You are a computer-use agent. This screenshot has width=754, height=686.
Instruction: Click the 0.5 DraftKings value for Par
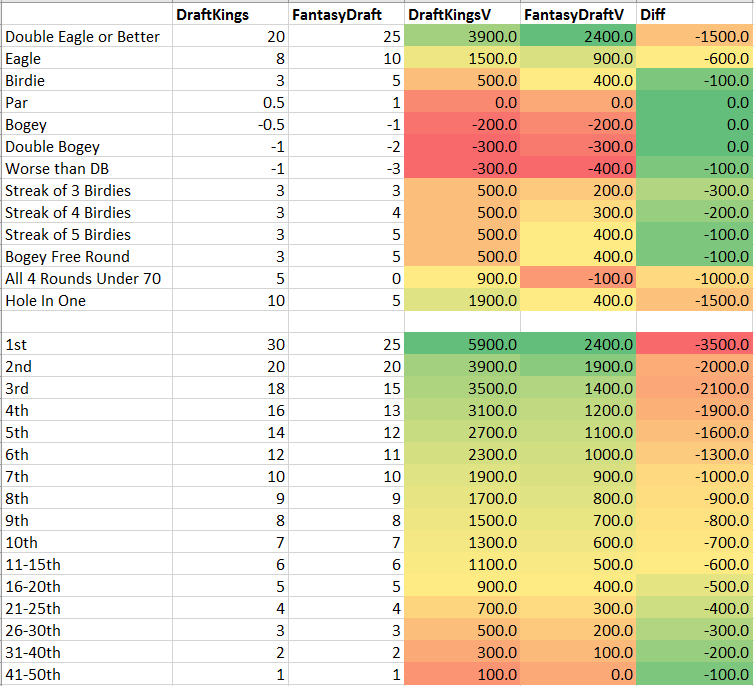[230, 102]
